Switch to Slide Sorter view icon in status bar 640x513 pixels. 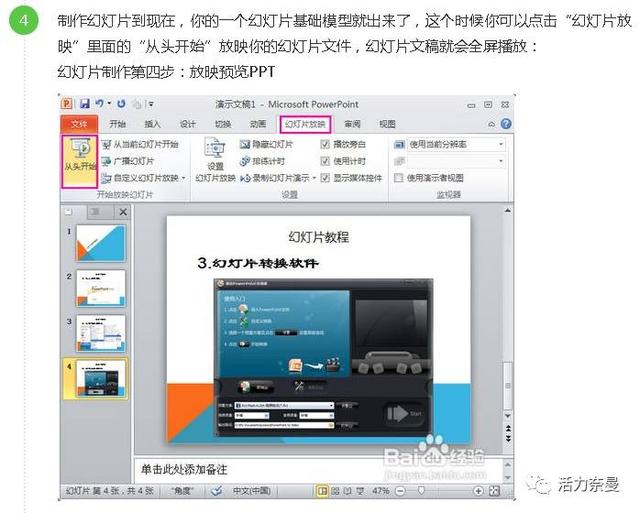tap(335, 491)
